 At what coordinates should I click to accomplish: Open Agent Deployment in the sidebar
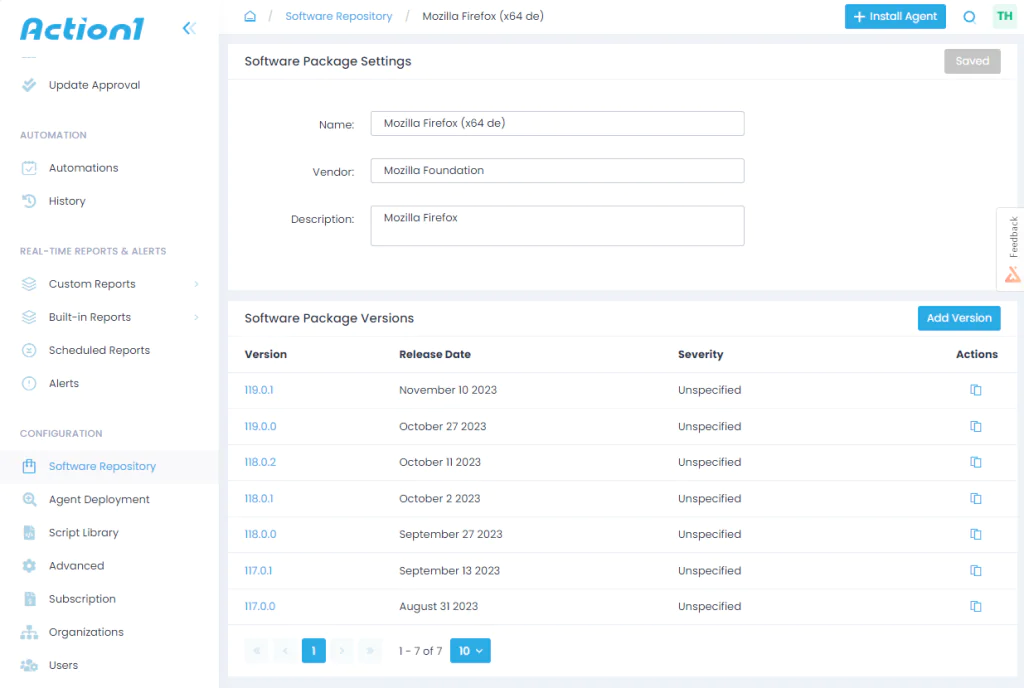point(99,499)
